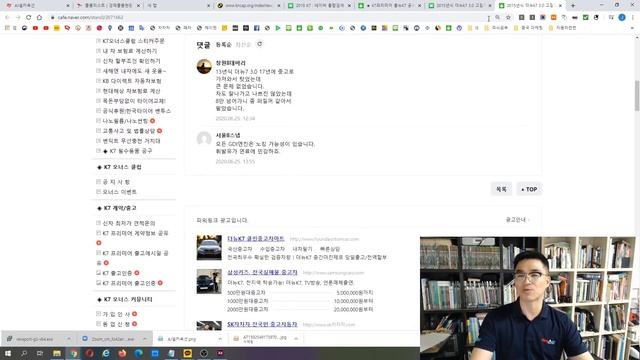Open sidebar menu 신차 최저가 견적문의

(x=129, y=223)
